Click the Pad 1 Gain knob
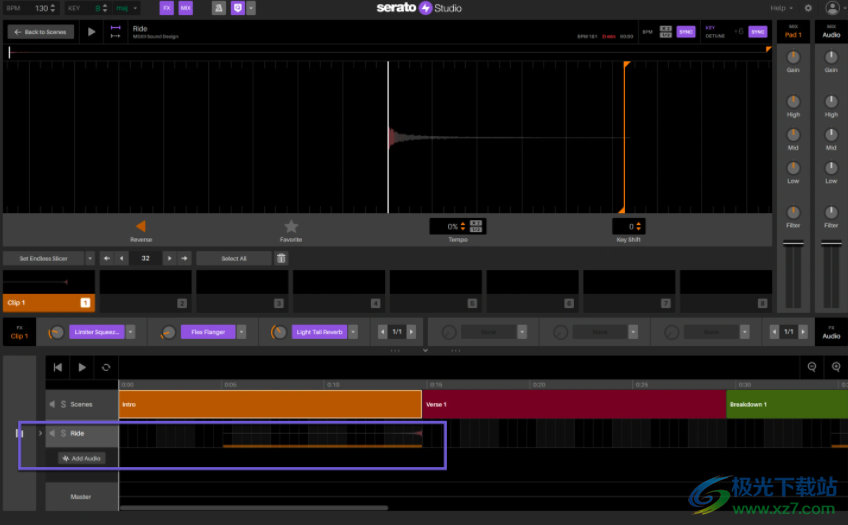 tap(793, 57)
